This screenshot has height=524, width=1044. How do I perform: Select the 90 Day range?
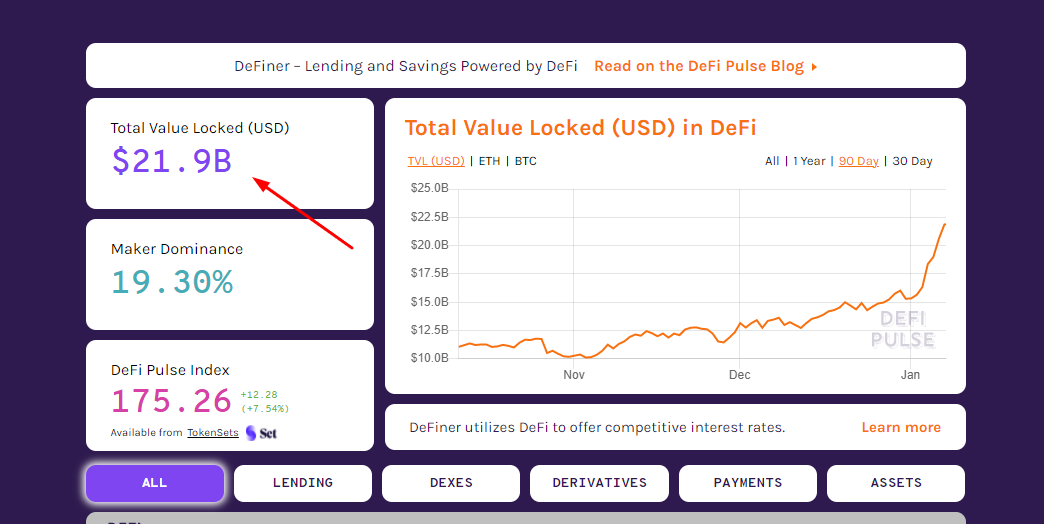[x=859, y=161]
